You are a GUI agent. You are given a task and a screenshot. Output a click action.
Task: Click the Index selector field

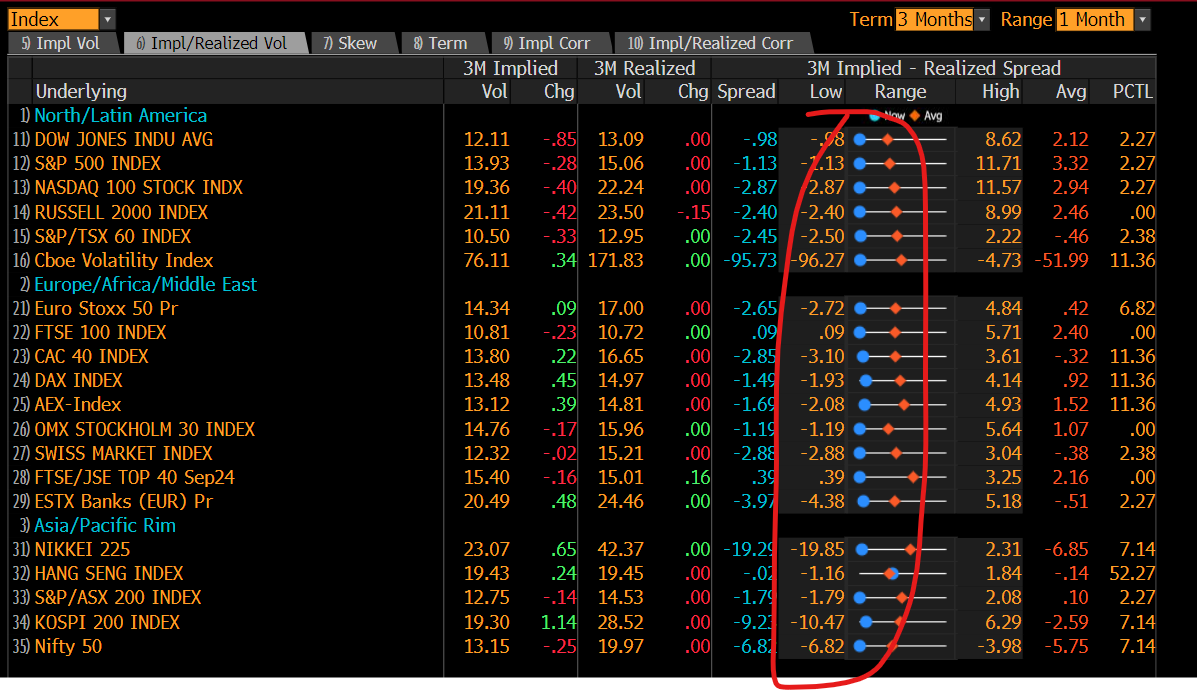[x=53, y=19]
